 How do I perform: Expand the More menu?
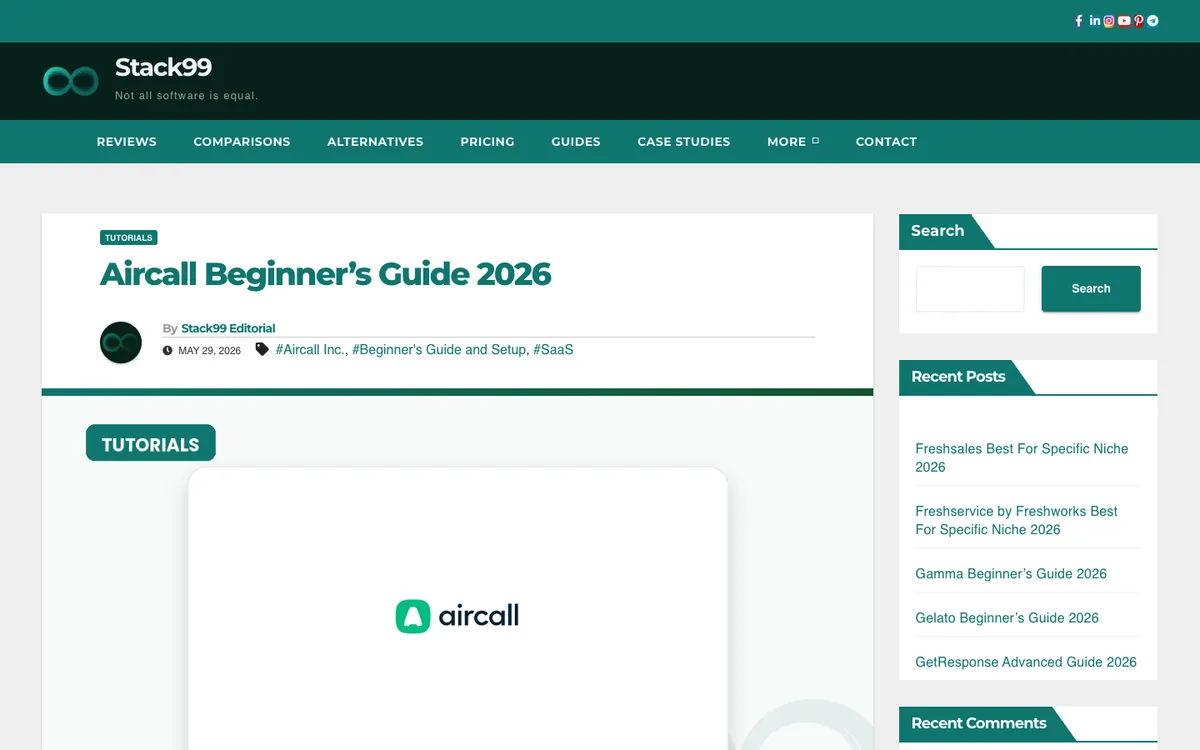[793, 142]
